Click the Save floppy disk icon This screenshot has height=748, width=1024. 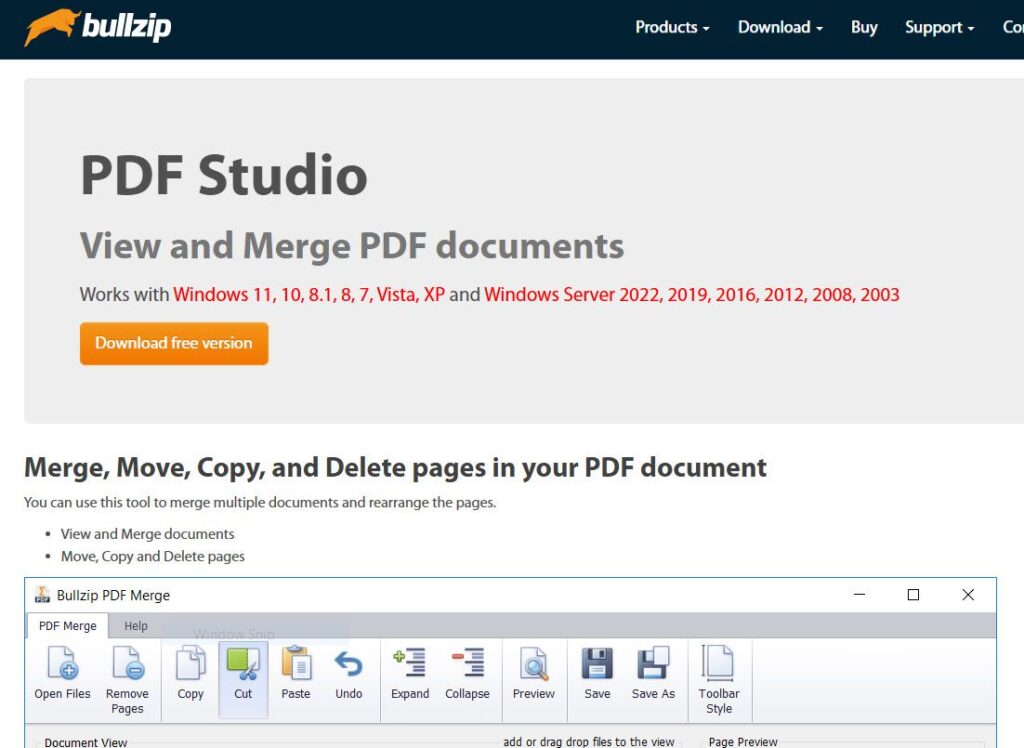[x=597, y=665]
